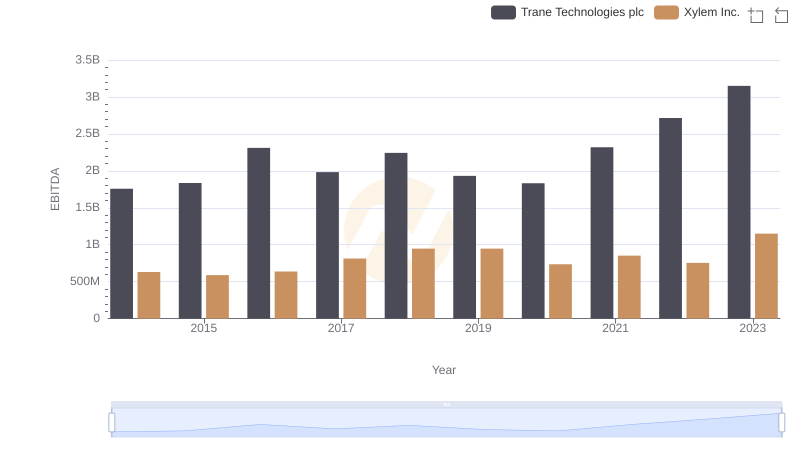Click Xylem bar for 2018

click(423, 284)
